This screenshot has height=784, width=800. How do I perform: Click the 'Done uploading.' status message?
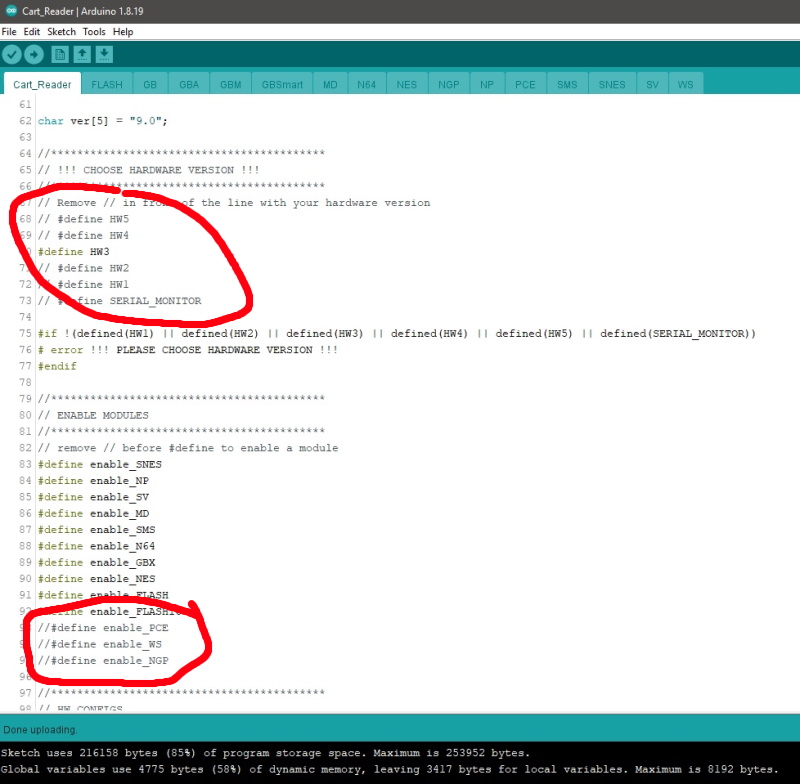pos(40,729)
